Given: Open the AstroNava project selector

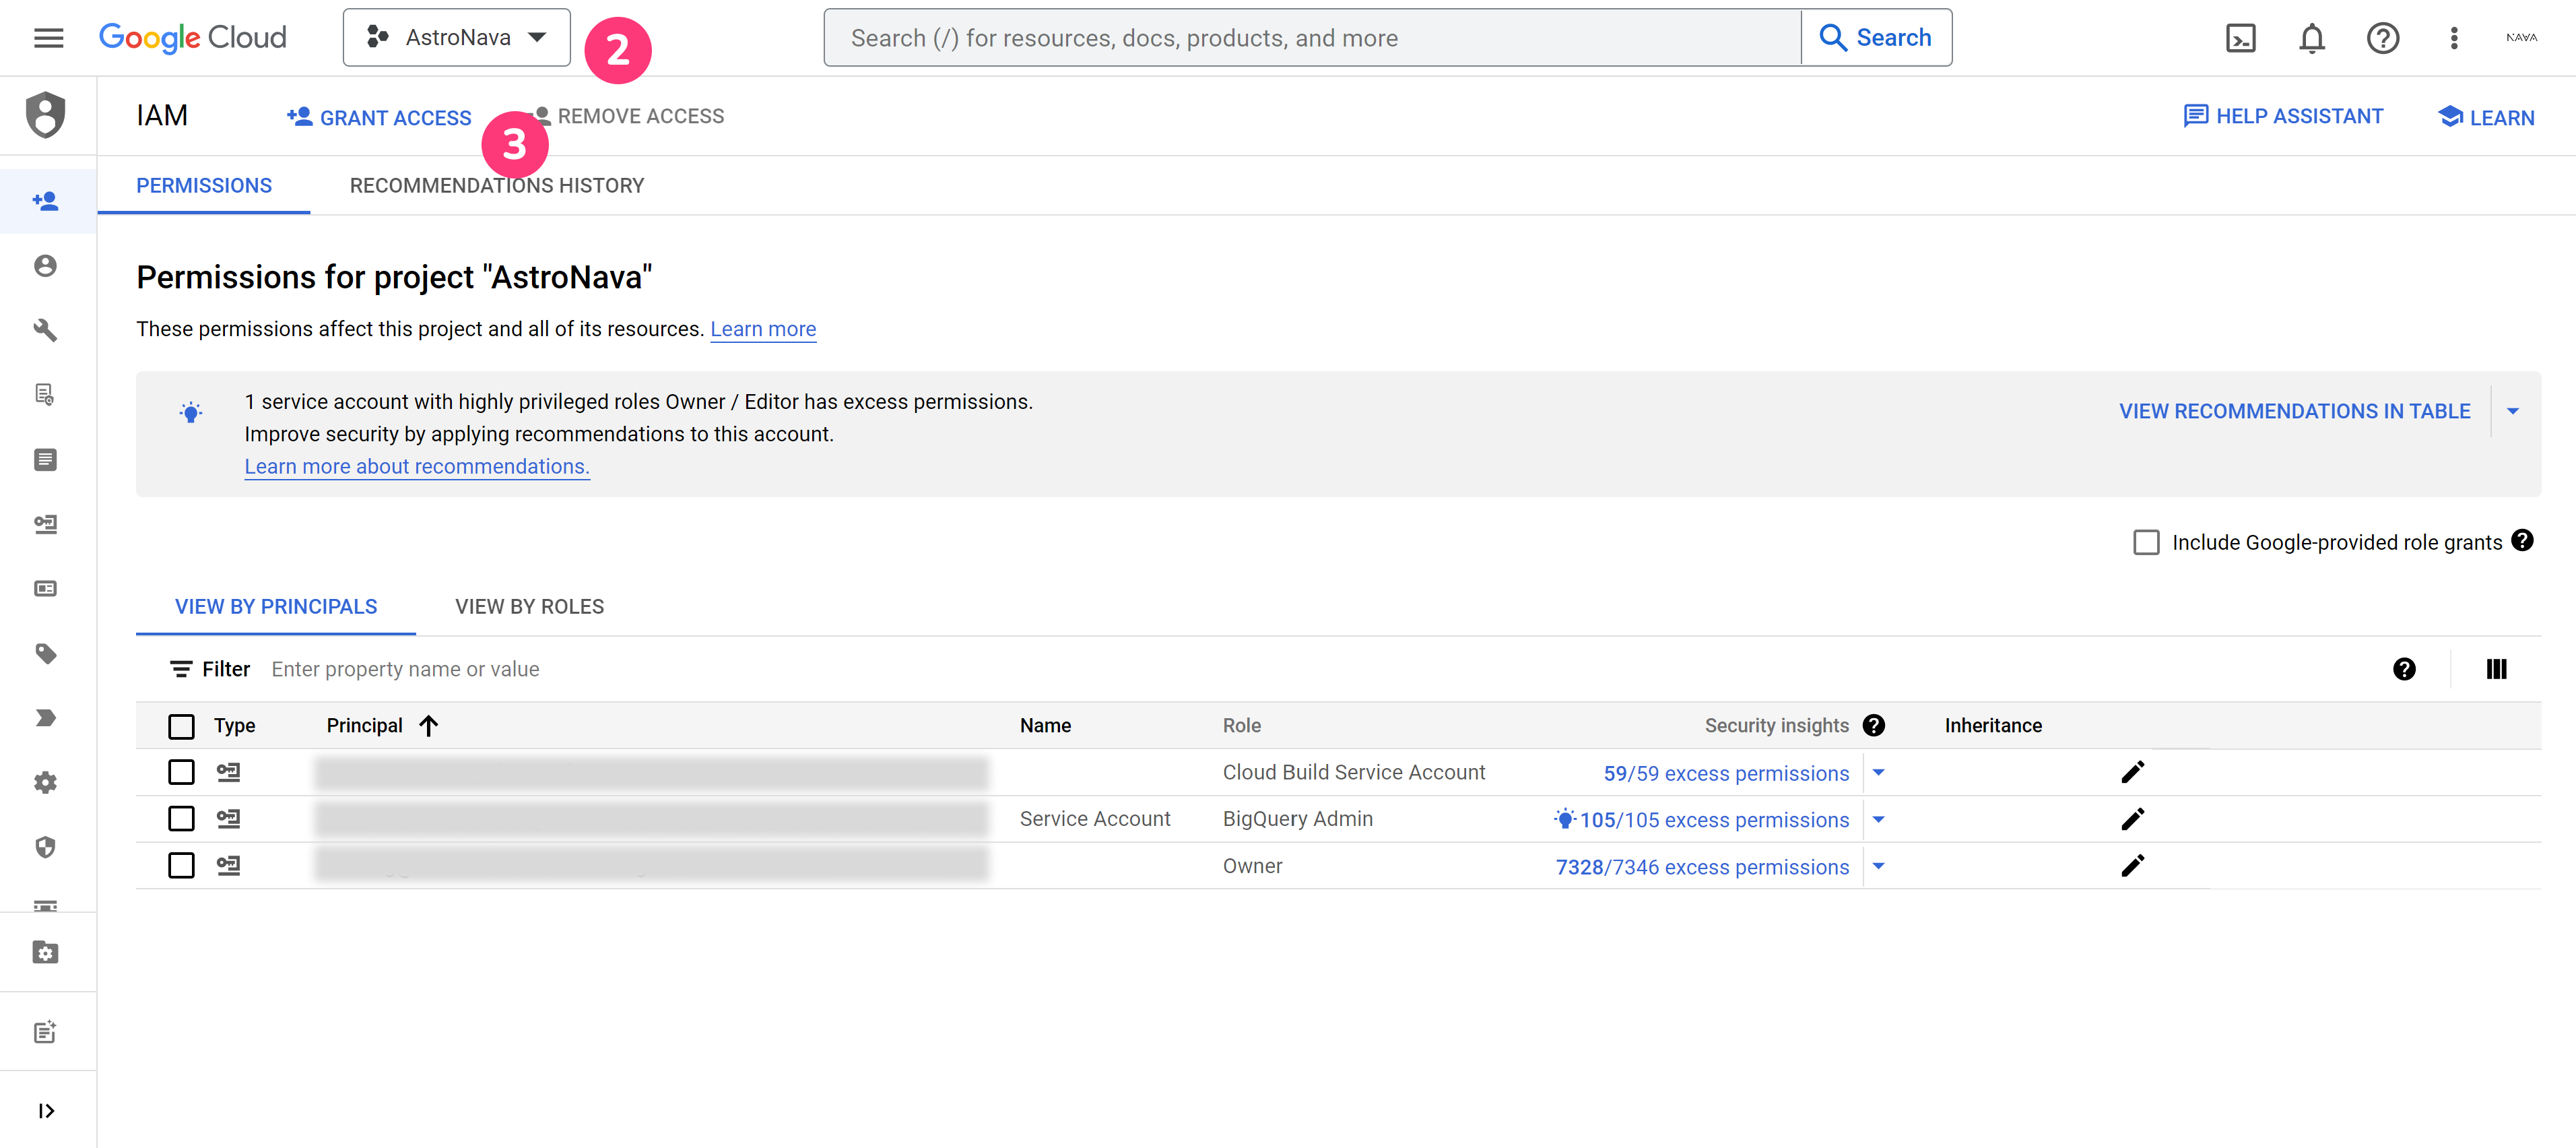Looking at the screenshot, I should pyautogui.click(x=456, y=38).
